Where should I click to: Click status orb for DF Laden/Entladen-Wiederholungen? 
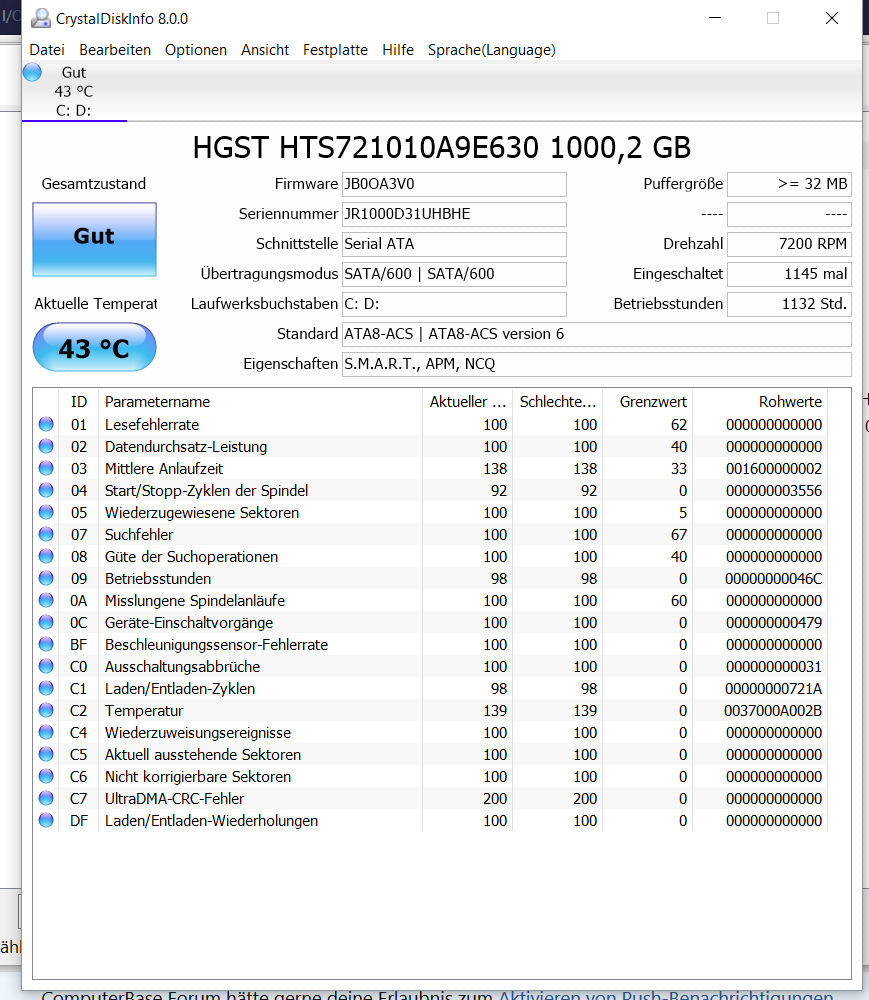(46, 820)
